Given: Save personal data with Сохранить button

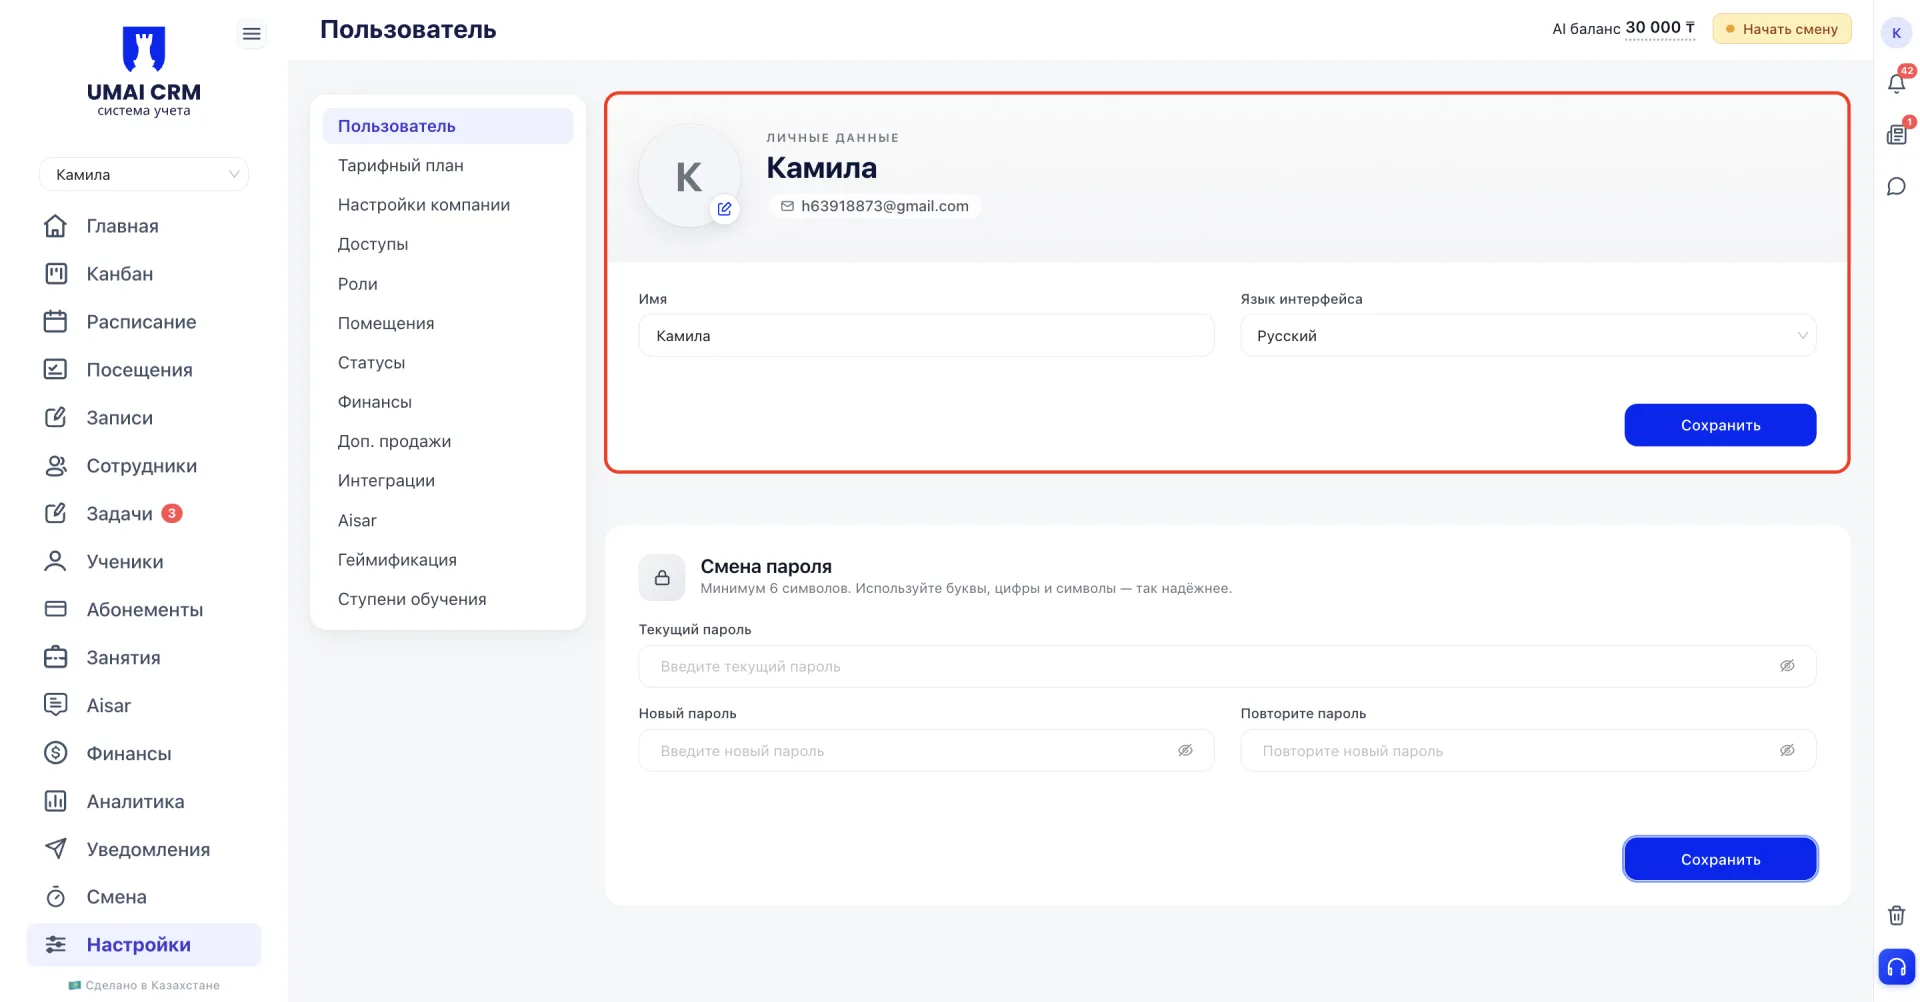Looking at the screenshot, I should (x=1720, y=425).
